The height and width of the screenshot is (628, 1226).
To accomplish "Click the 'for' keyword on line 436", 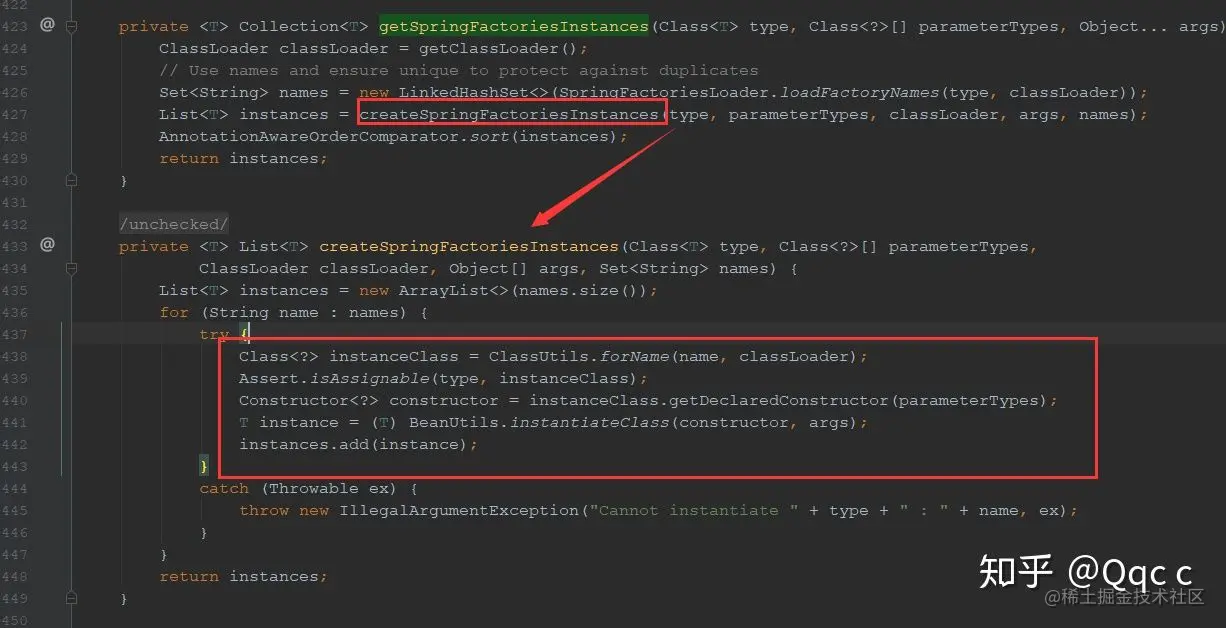I will coord(174,312).
